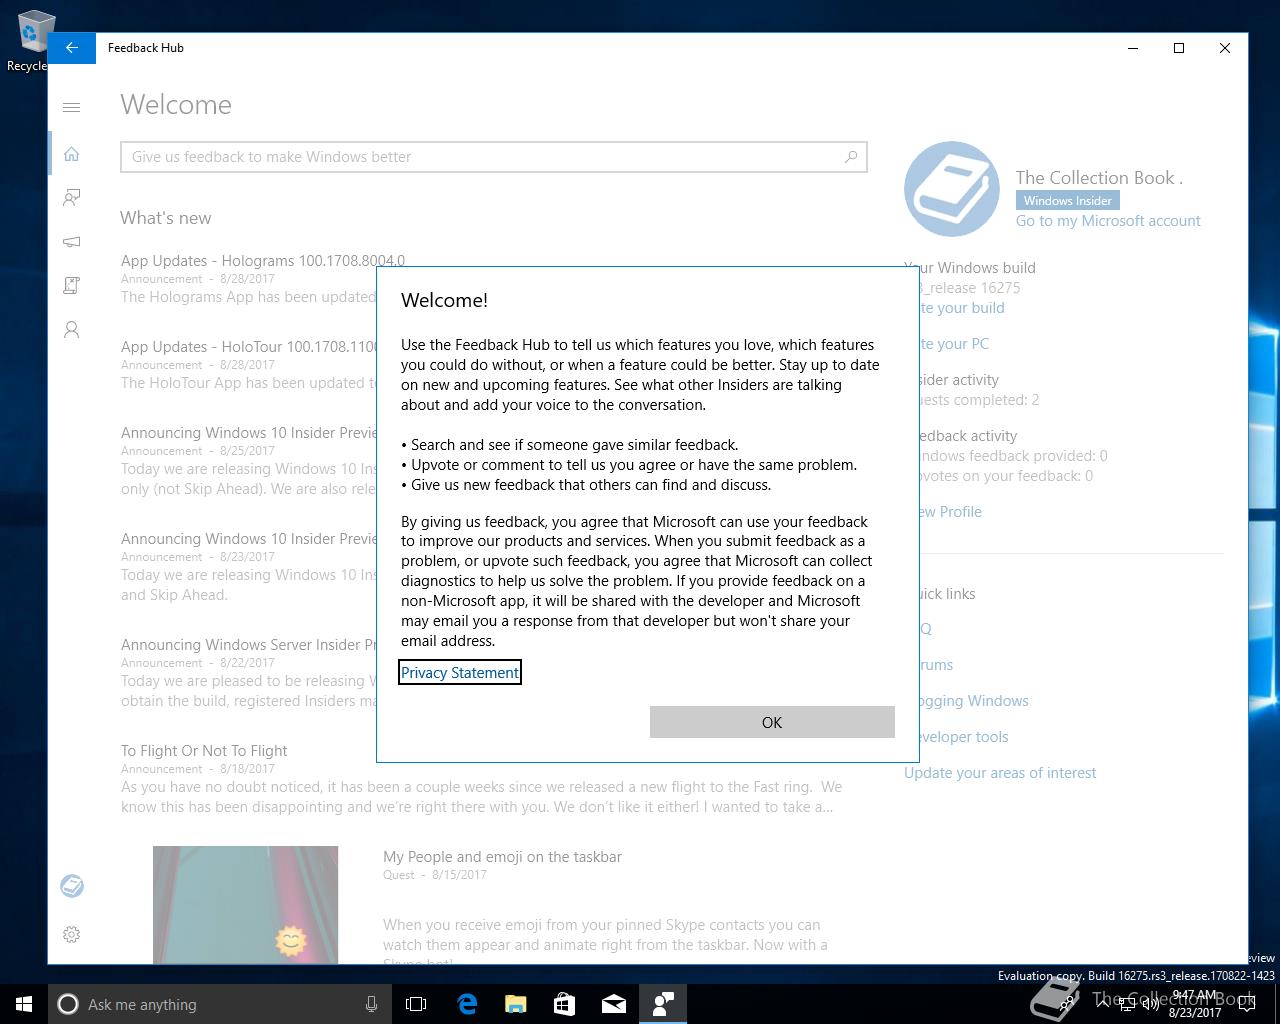The image size is (1280, 1024).
Task: Open the hamburger navigation menu
Action: coord(72,107)
